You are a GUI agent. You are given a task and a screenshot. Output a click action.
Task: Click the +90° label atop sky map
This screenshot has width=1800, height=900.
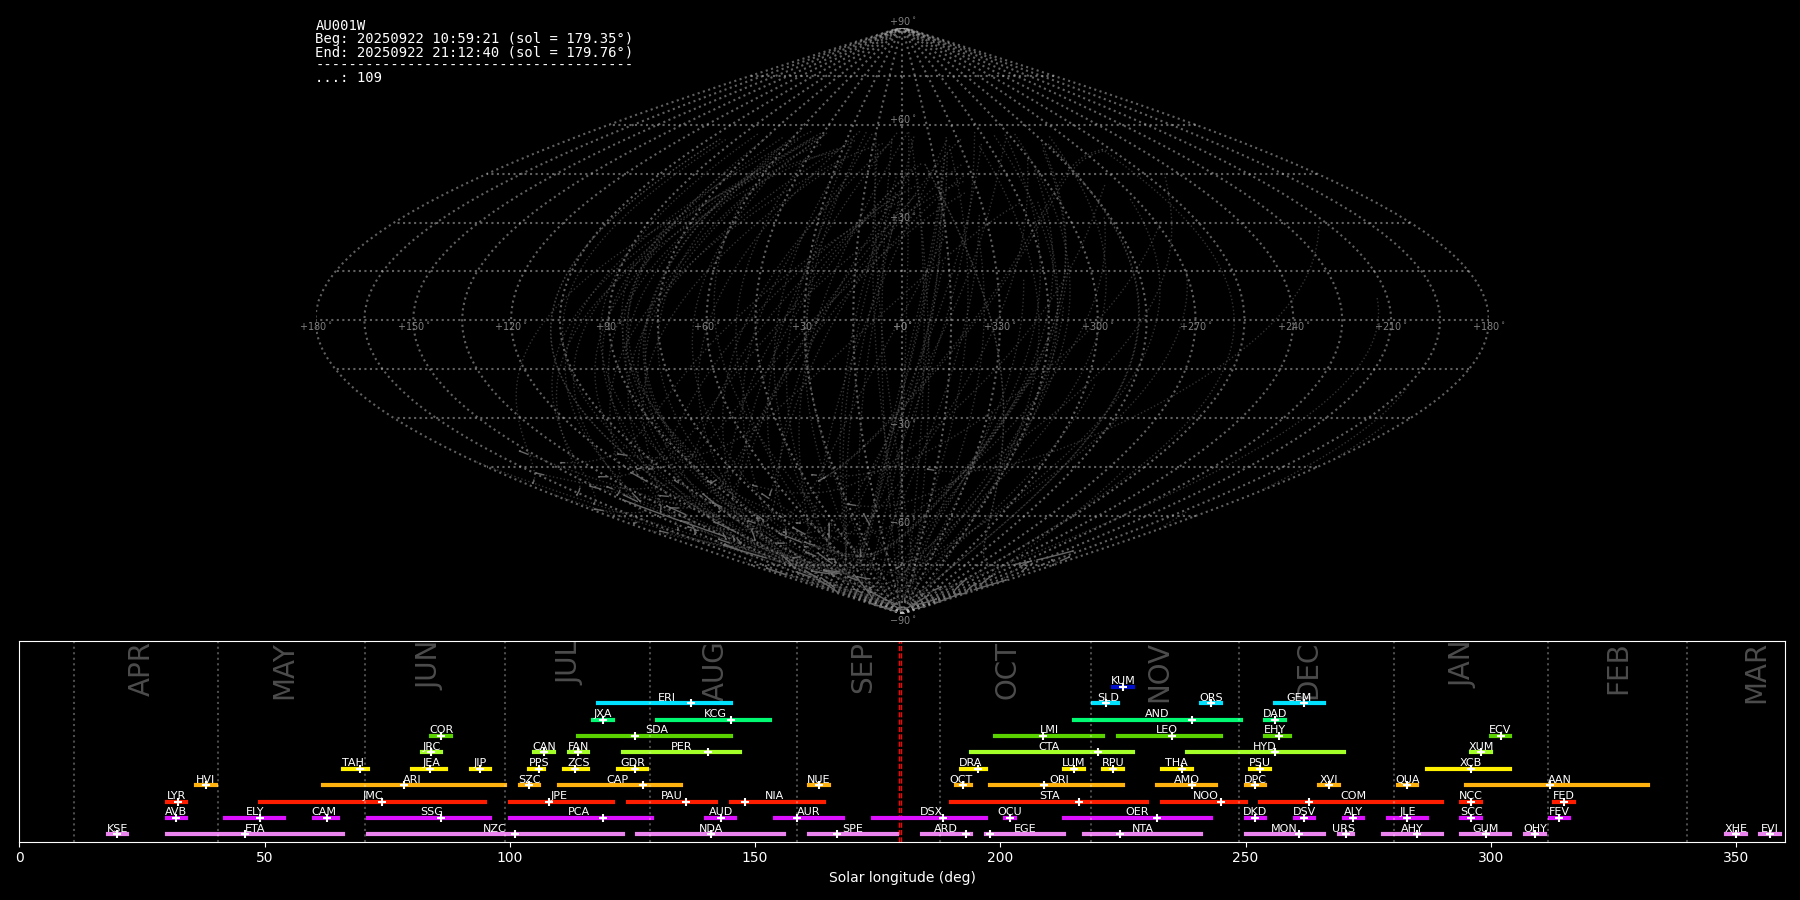[902, 22]
